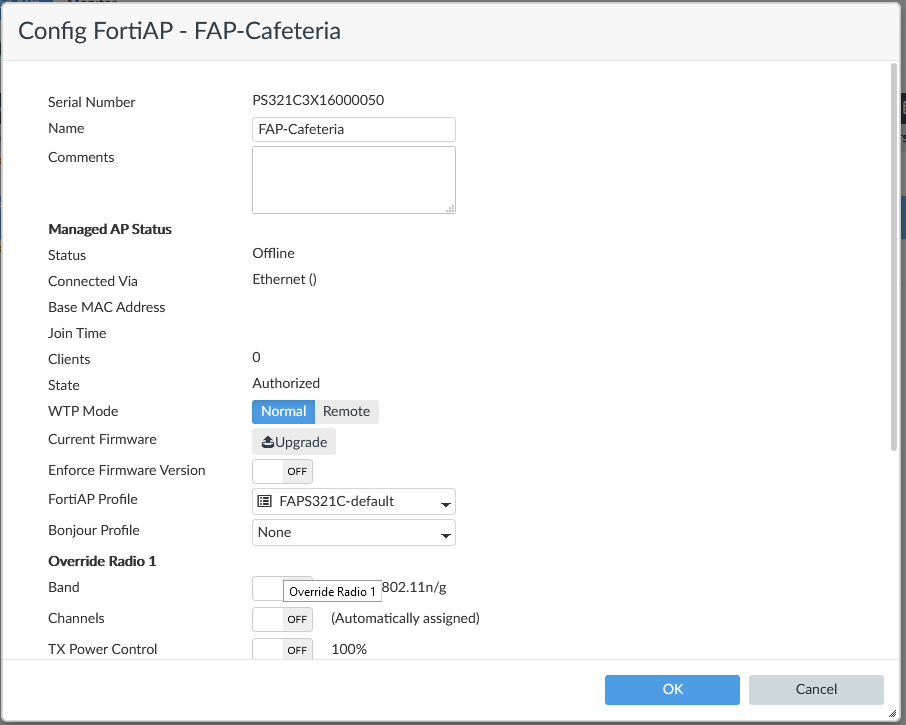906x725 pixels.
Task: Cancel the FortiAP configuration dialog
Action: 816,689
